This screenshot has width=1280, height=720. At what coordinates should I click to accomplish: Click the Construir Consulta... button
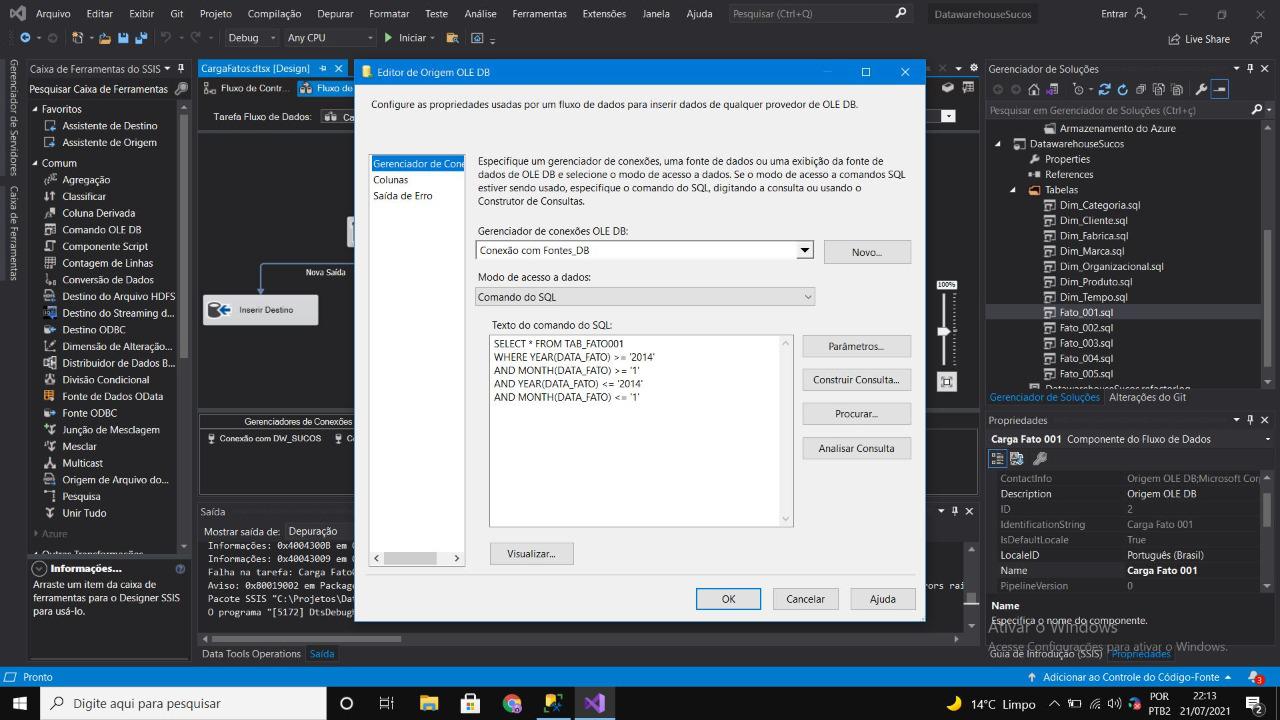(856, 380)
